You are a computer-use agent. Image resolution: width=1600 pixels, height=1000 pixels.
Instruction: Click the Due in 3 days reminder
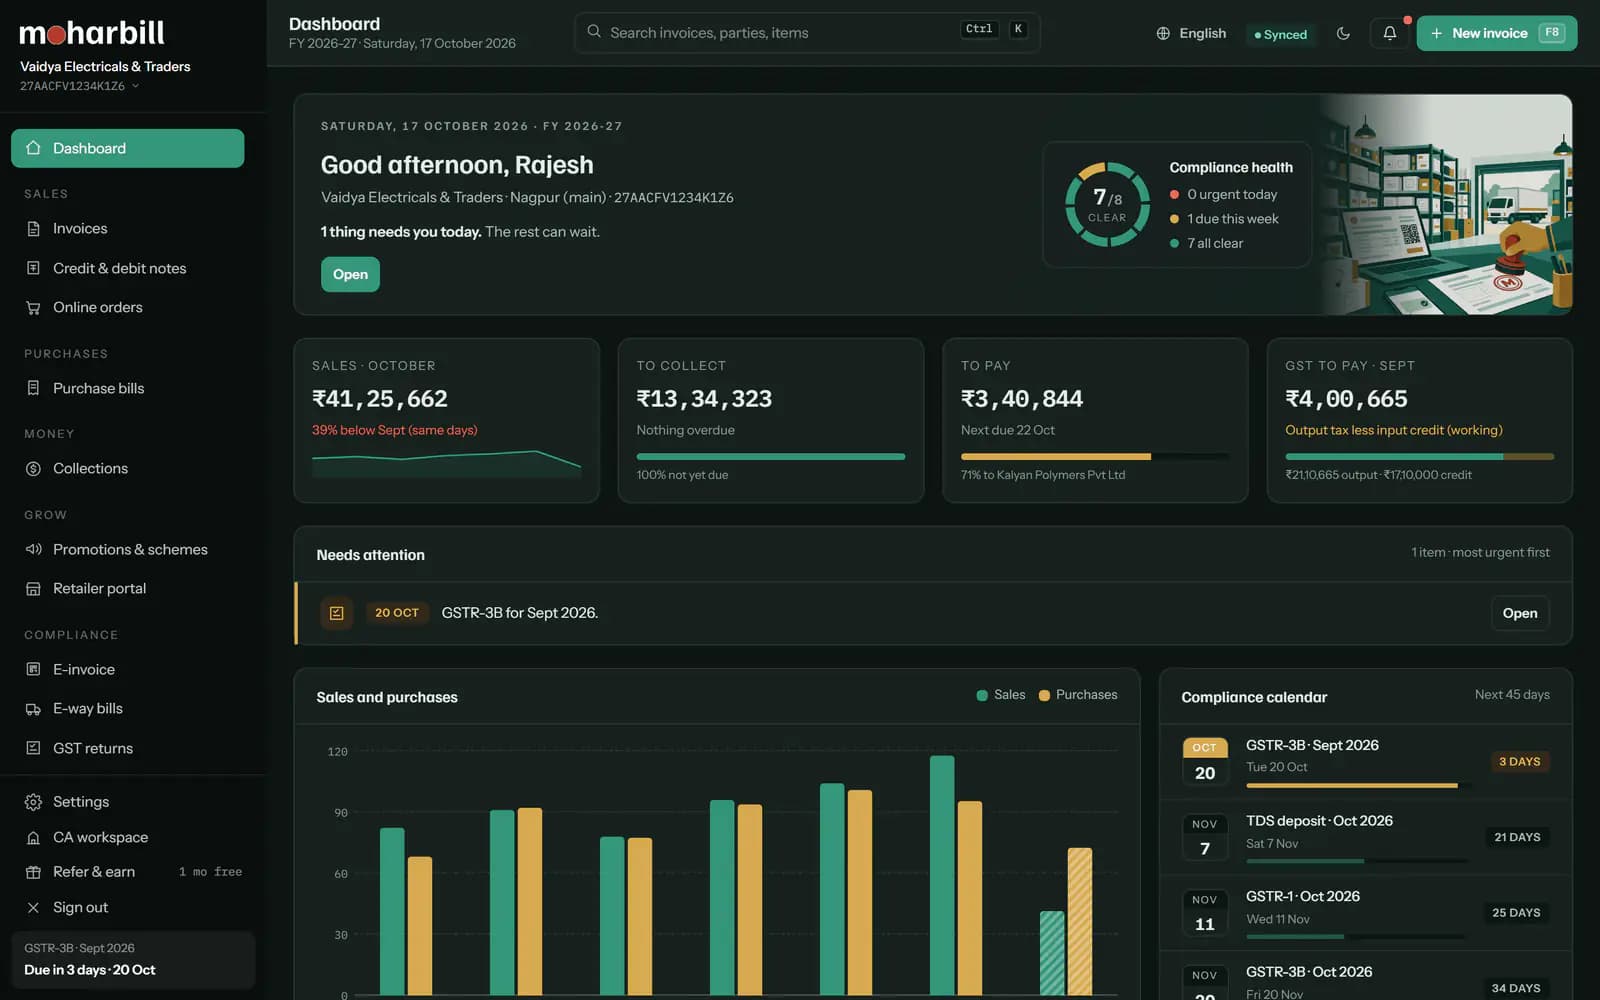[133, 960]
